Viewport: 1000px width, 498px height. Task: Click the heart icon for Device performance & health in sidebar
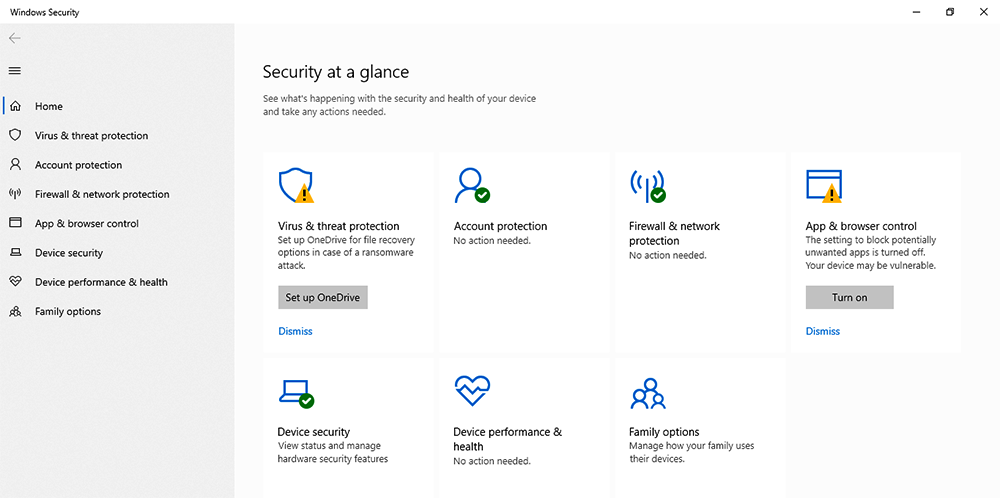(x=15, y=282)
